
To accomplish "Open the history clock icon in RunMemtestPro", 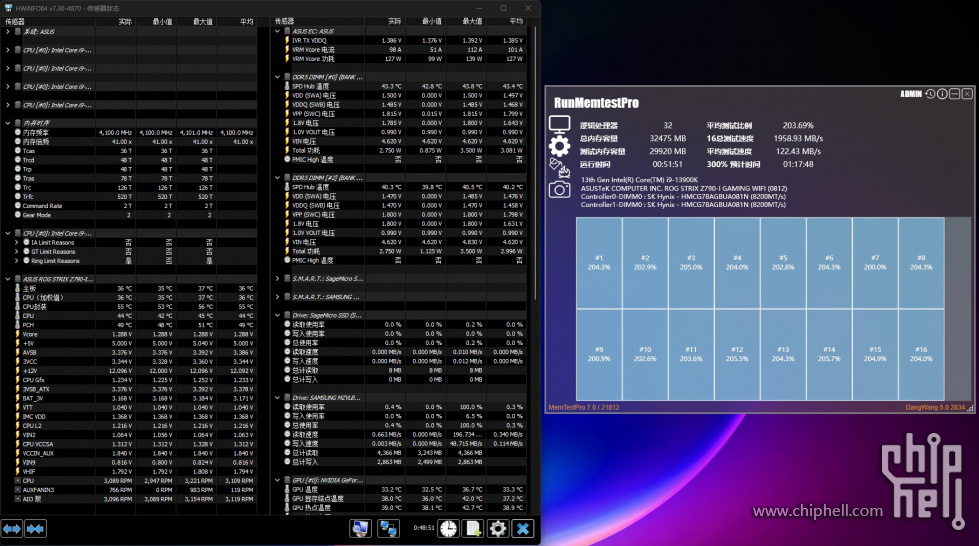I will pyautogui.click(x=930, y=94).
